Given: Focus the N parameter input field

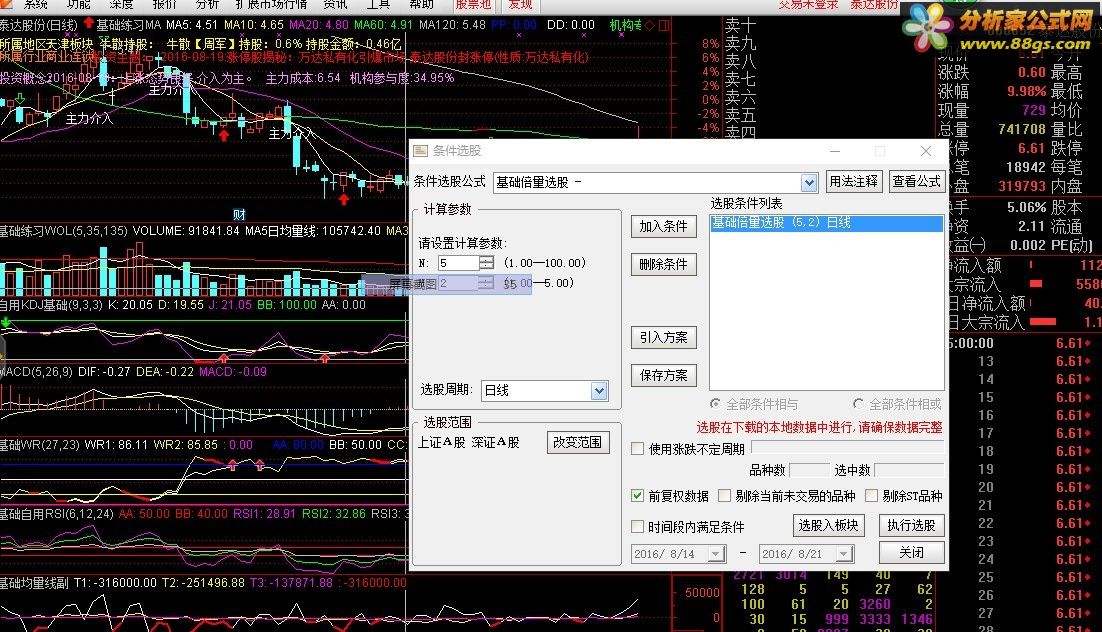Looking at the screenshot, I should tap(458, 263).
